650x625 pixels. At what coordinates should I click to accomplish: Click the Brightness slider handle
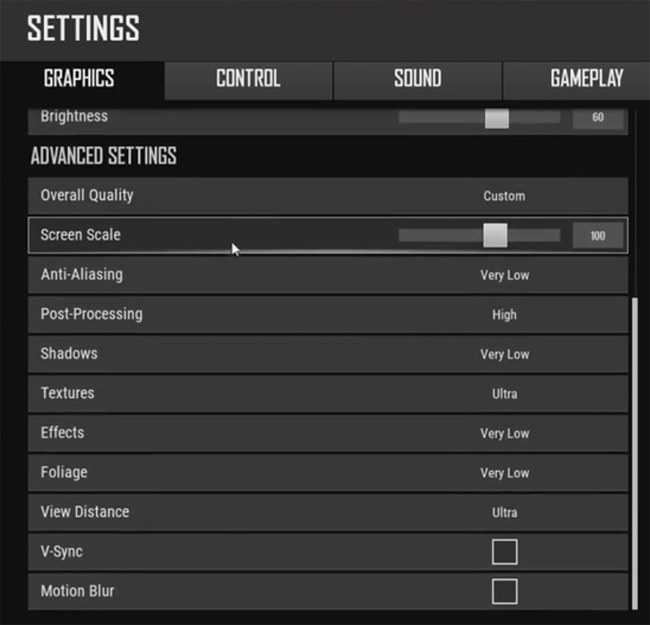(497, 118)
